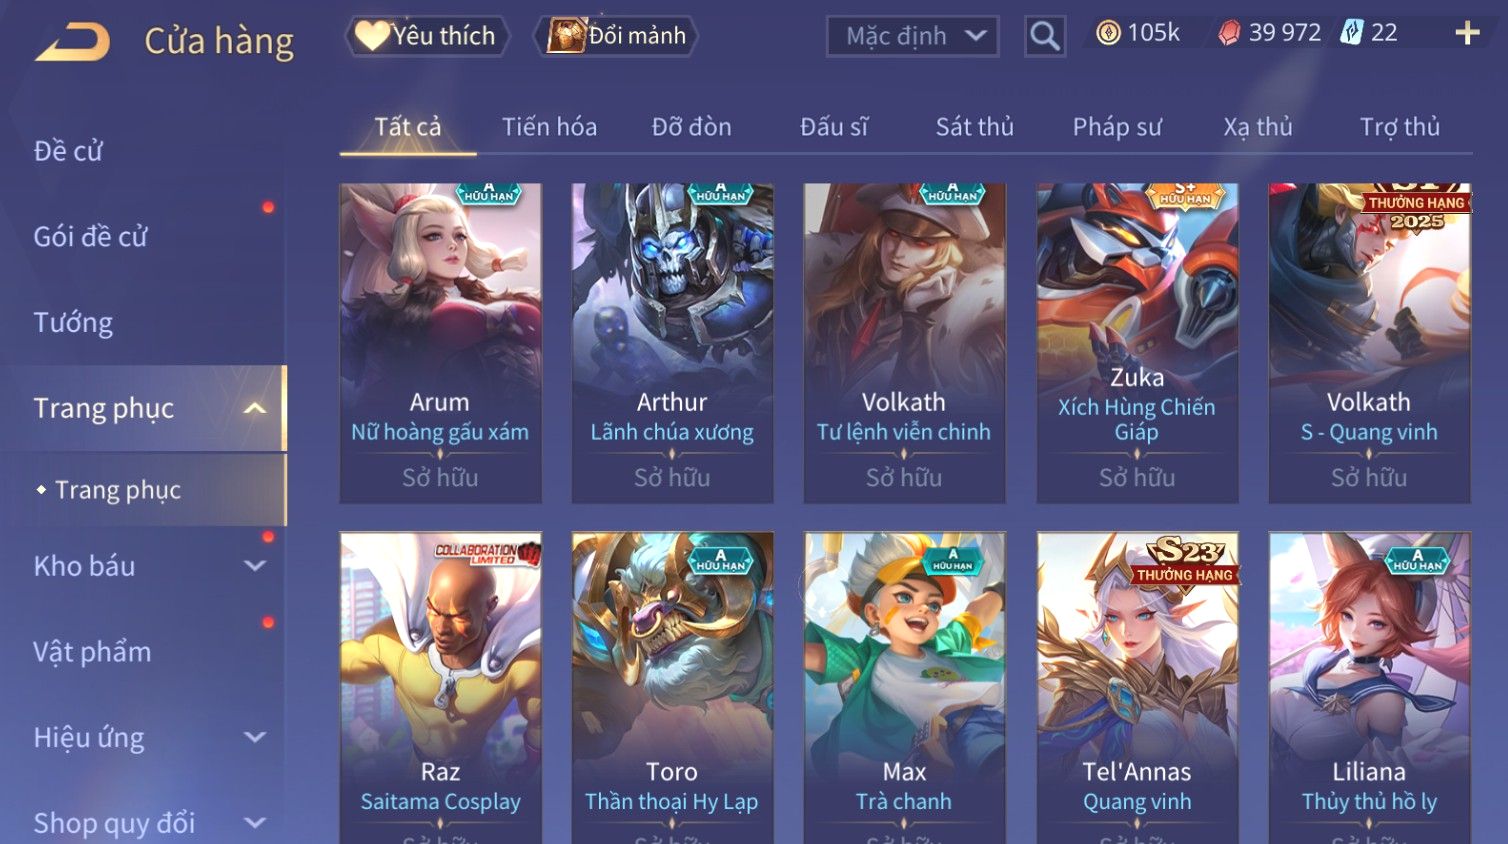Switch to the Pháp sư tab
This screenshot has width=1508, height=844.
coord(1117,127)
